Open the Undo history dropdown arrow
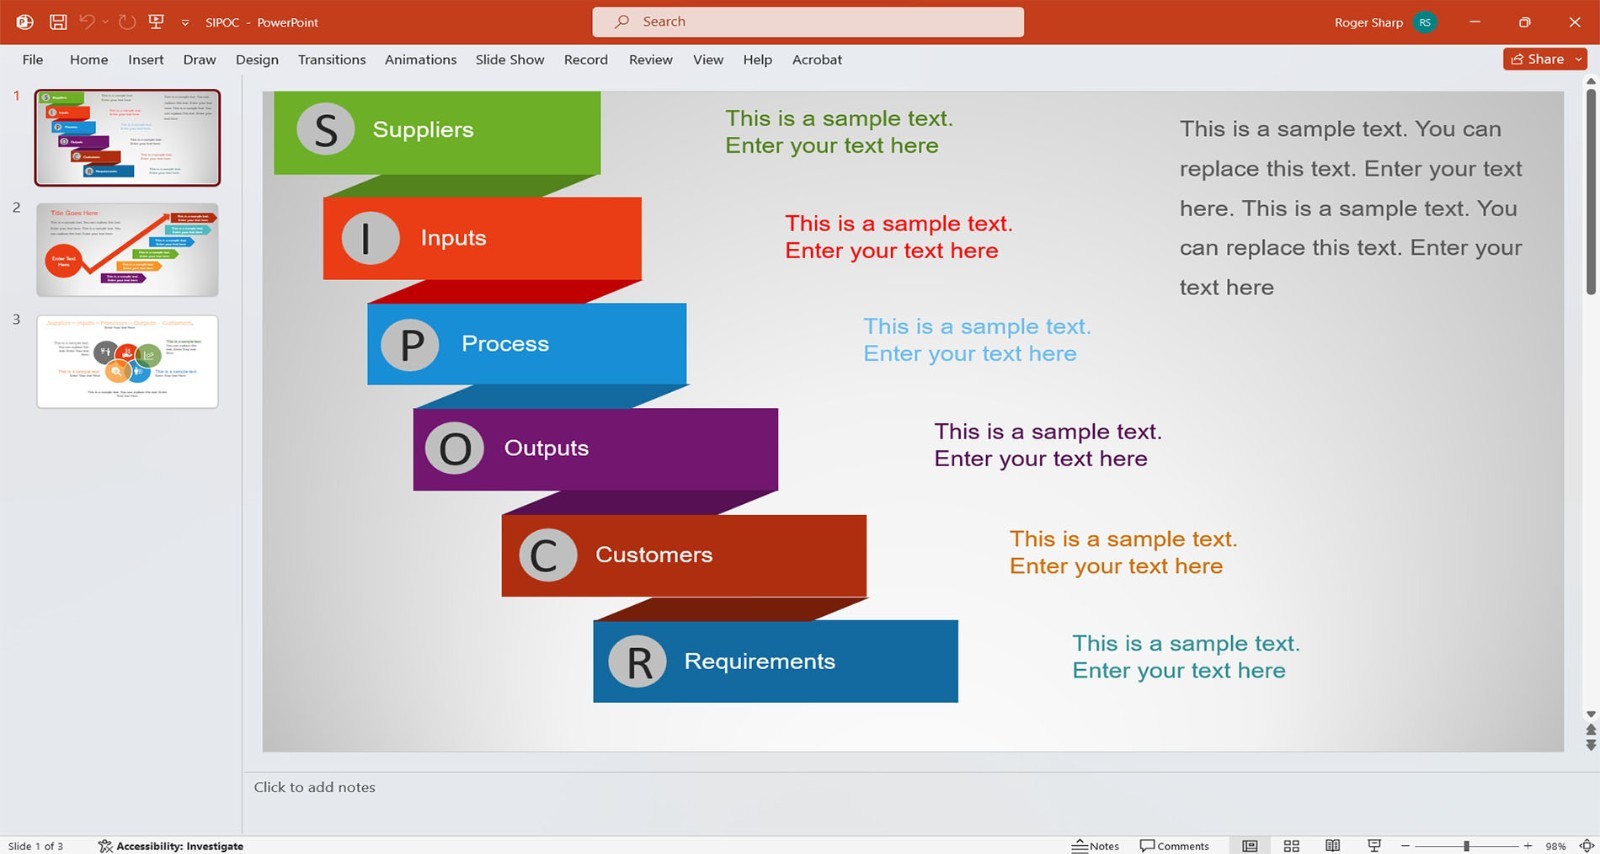Screen dimensions: 1600x854 pos(105,22)
